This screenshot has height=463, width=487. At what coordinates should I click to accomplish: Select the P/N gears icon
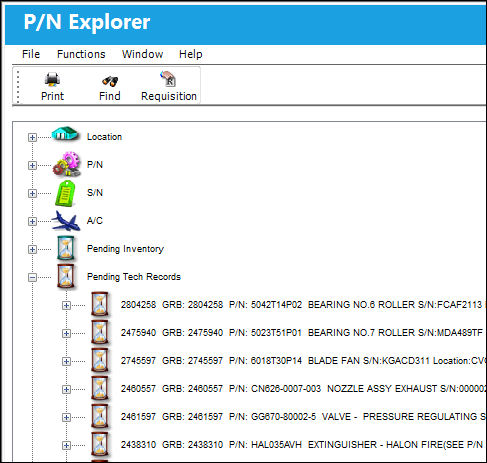[x=67, y=164]
